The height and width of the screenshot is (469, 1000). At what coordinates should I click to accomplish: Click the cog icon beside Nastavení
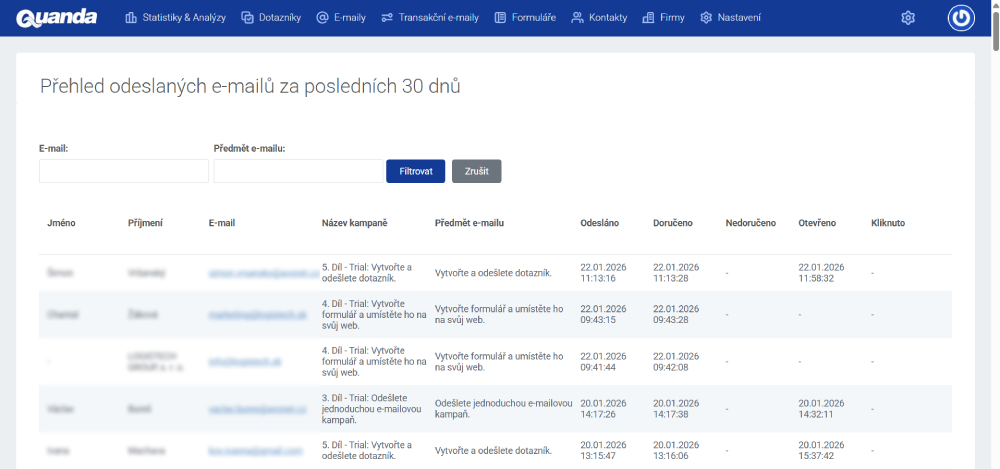tap(705, 18)
